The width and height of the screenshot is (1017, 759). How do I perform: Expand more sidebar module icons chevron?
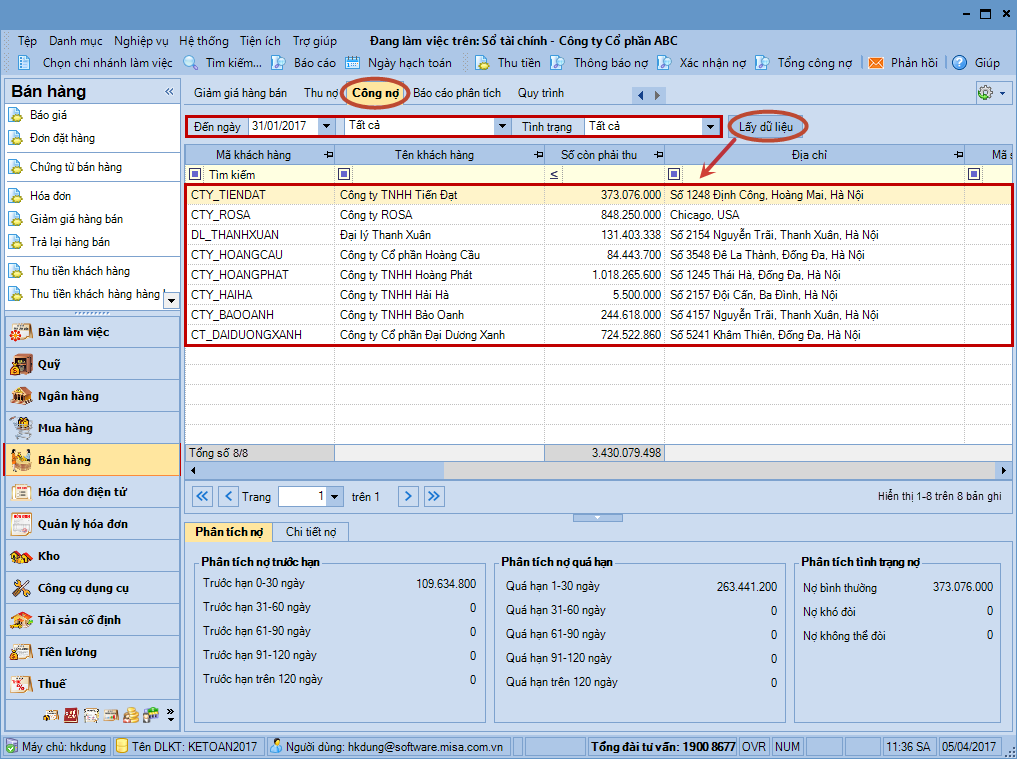tap(171, 715)
